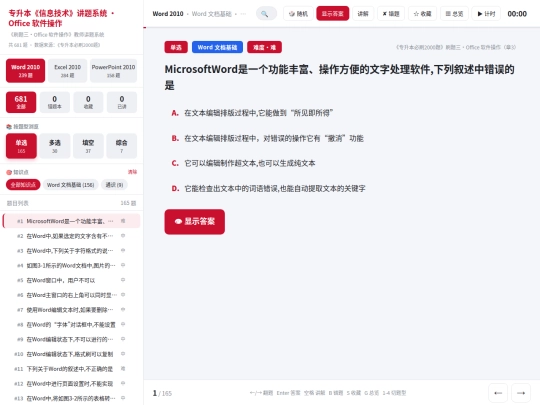This screenshot has width=540, height=405.
Task: Open question #11 下列关于Word的叙述
Action: [x=71, y=369]
